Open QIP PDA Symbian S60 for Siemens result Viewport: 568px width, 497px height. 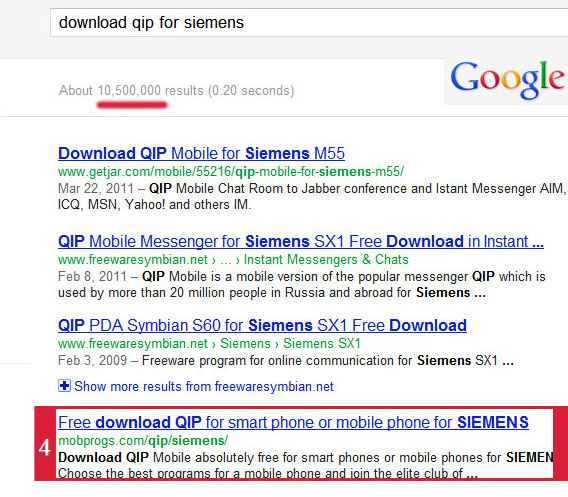[262, 325]
